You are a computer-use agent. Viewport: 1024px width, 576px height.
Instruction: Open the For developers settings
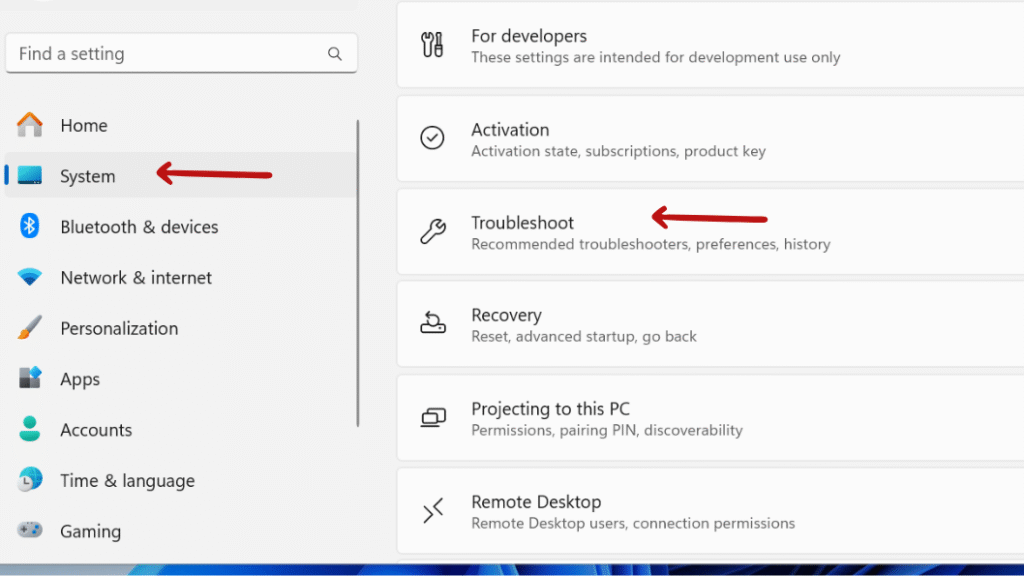tap(711, 45)
